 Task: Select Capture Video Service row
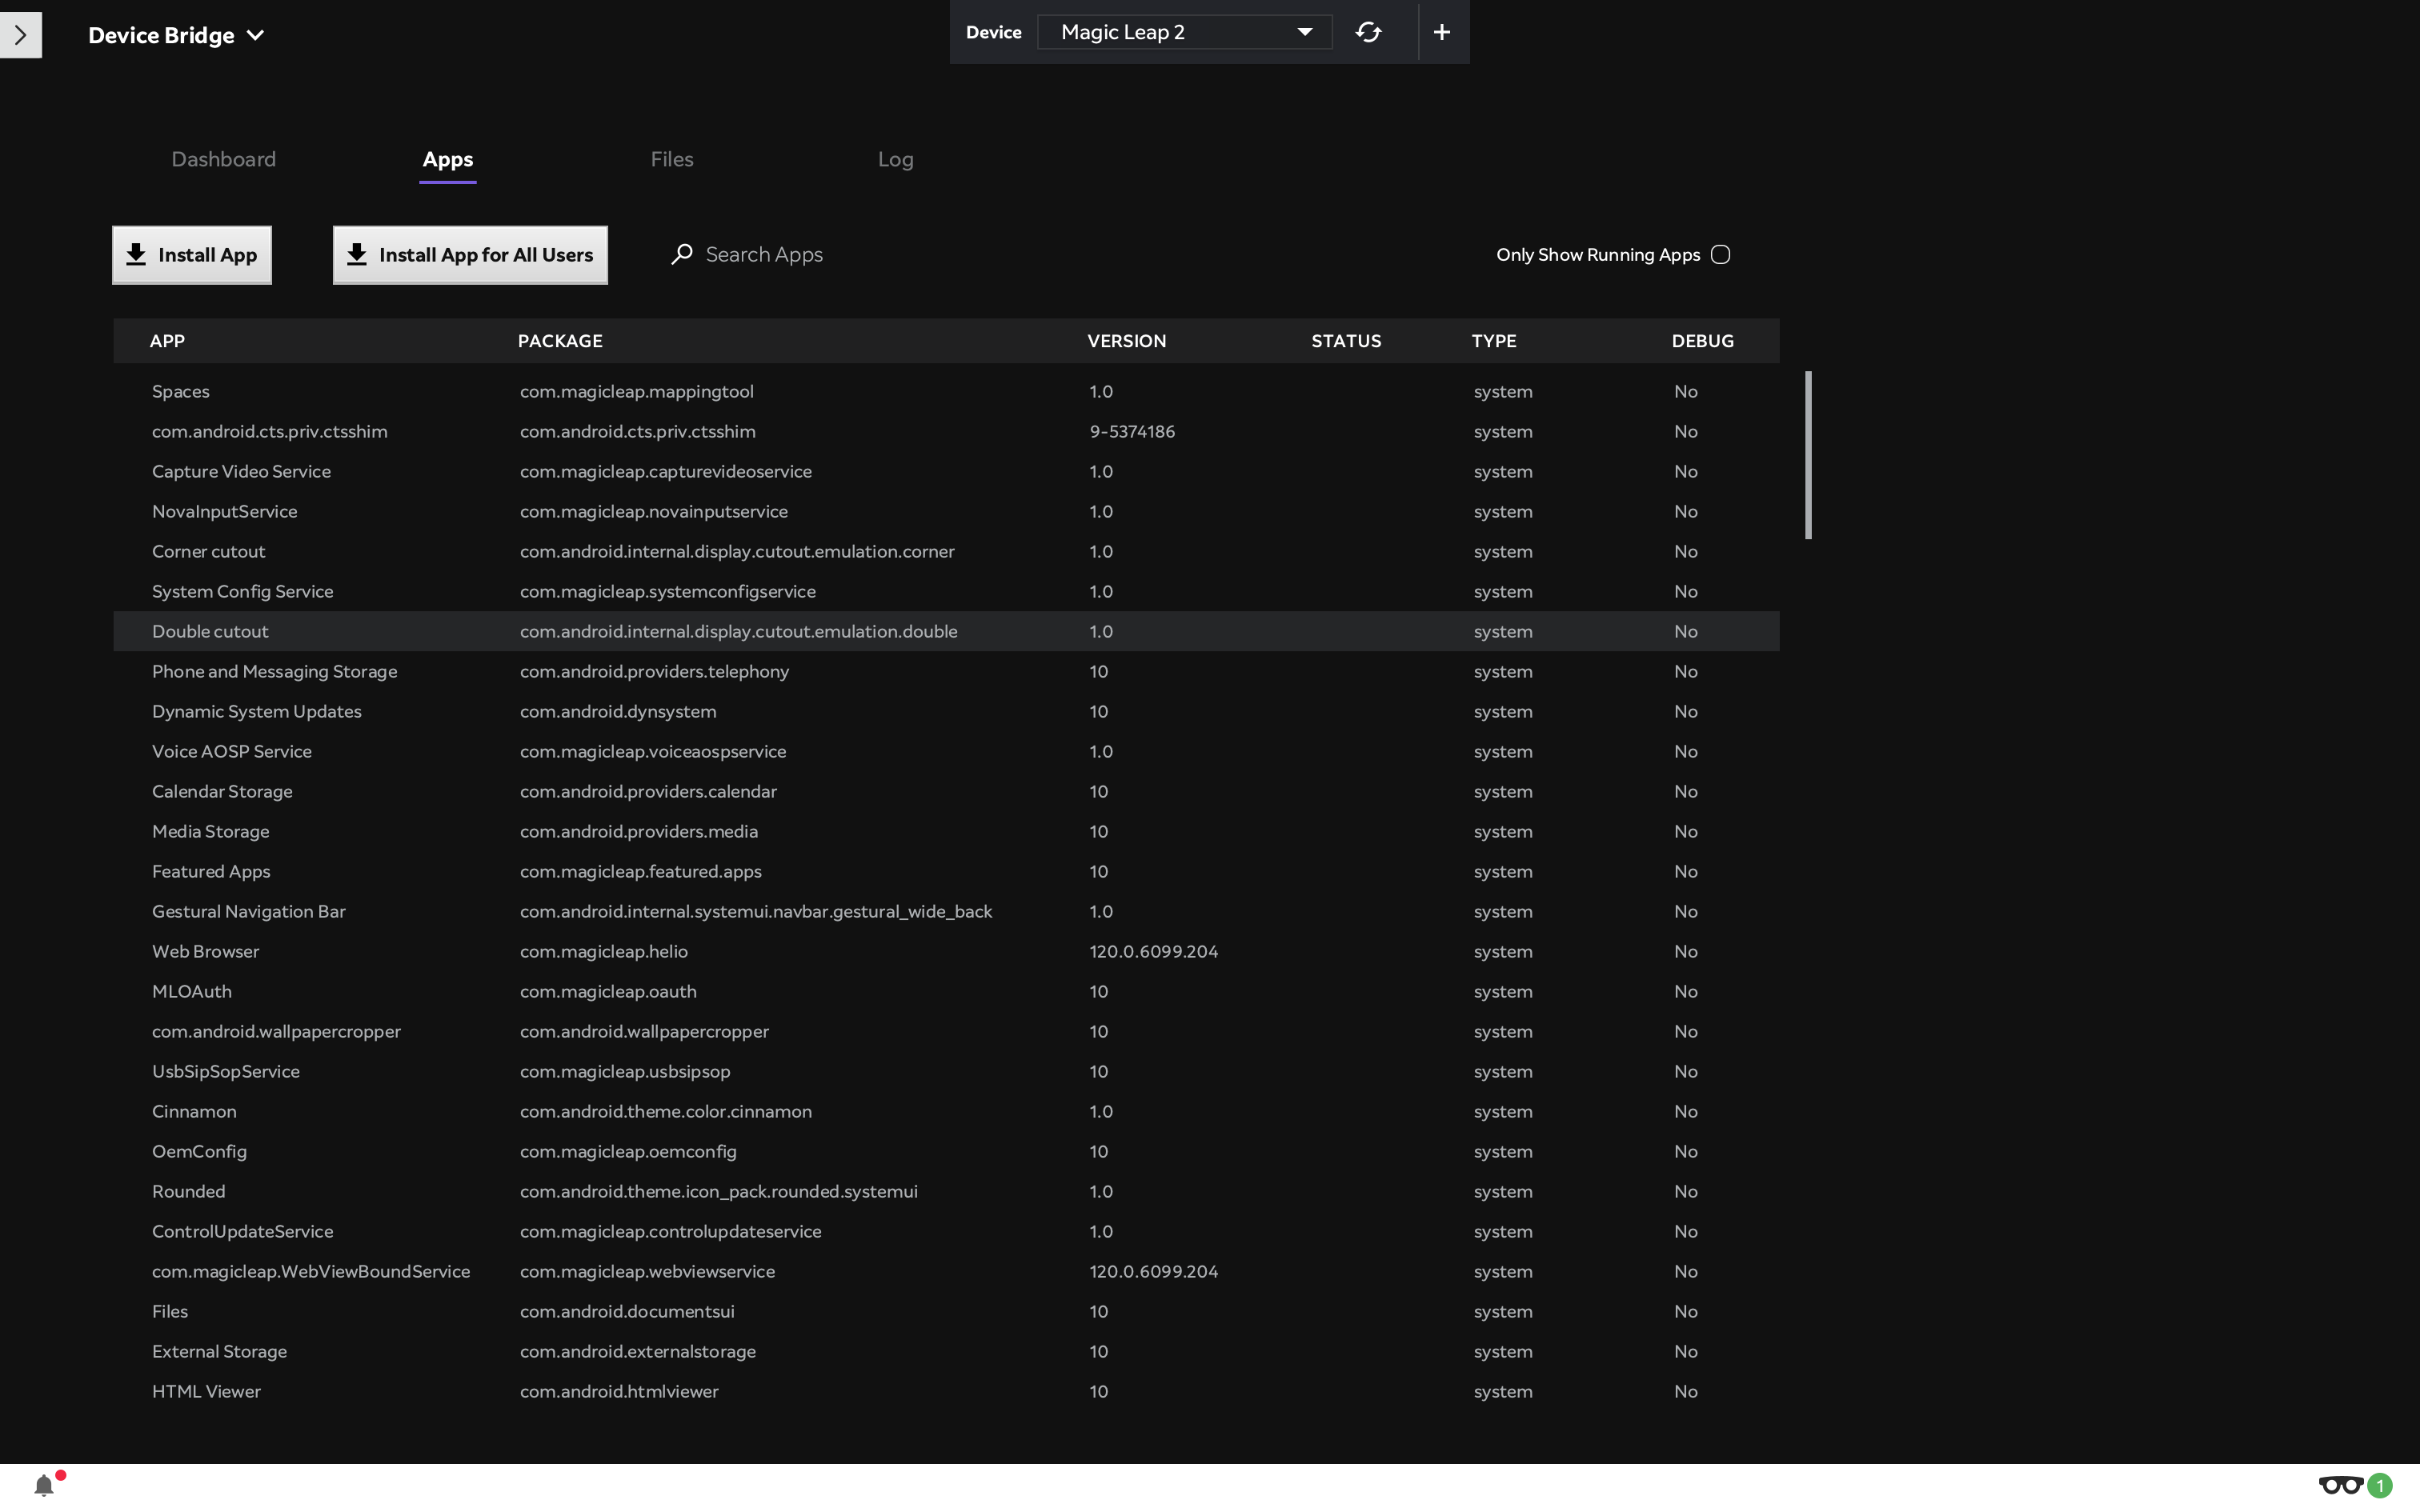[946, 471]
